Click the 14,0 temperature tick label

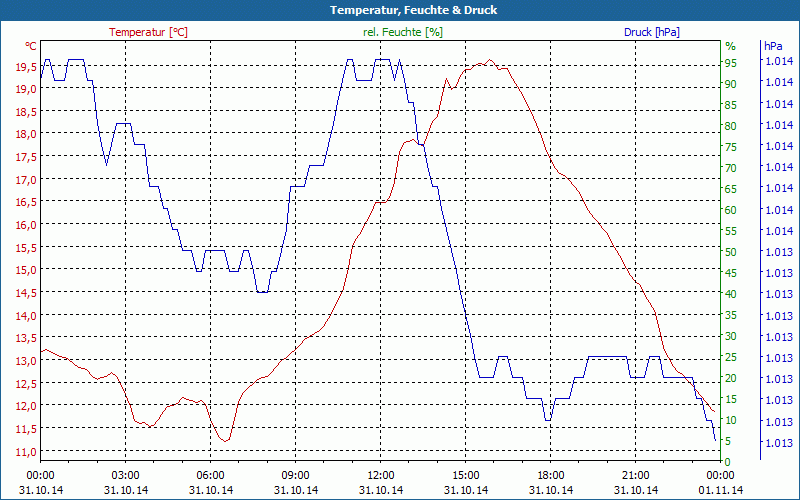coord(26,316)
